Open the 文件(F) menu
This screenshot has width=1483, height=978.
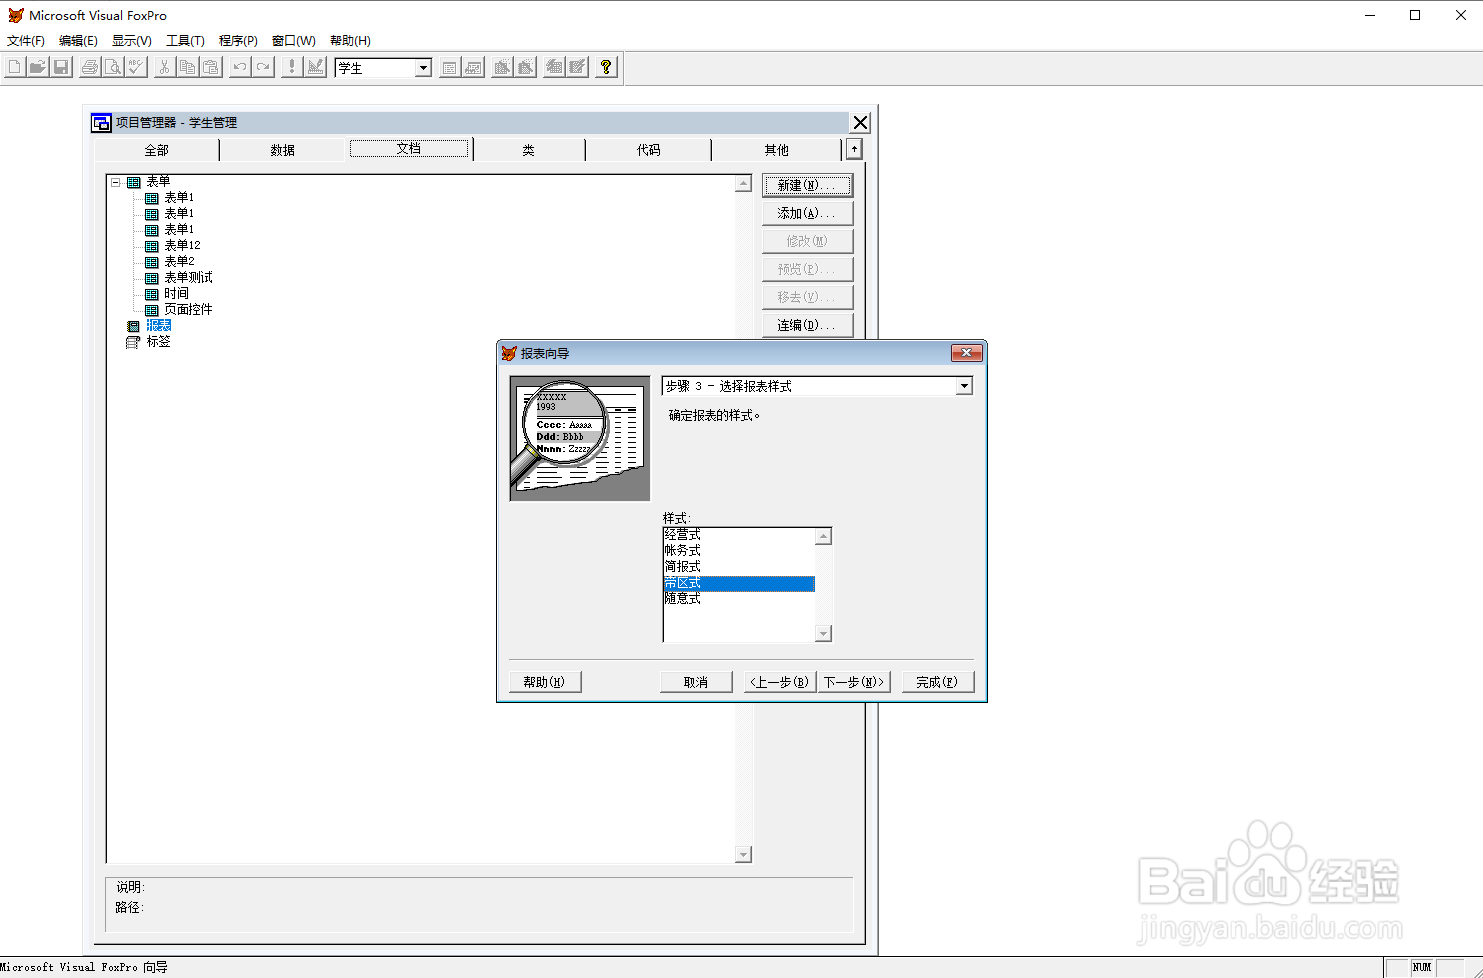coord(26,41)
